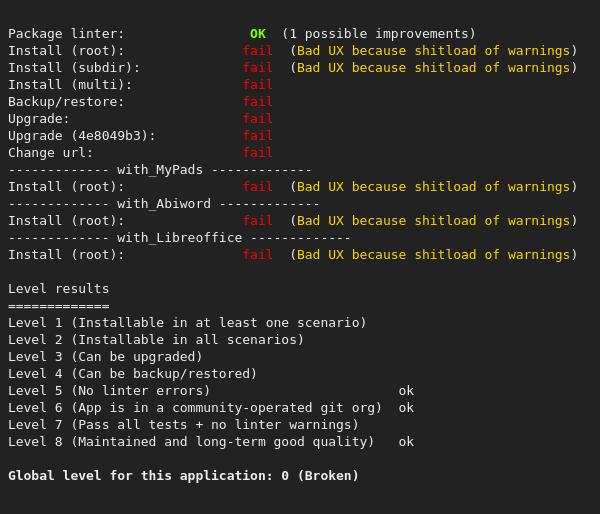Image resolution: width=600 pixels, height=514 pixels.
Task: Click the "Upgrade (4e8049b3):" label
Action: (82, 136)
